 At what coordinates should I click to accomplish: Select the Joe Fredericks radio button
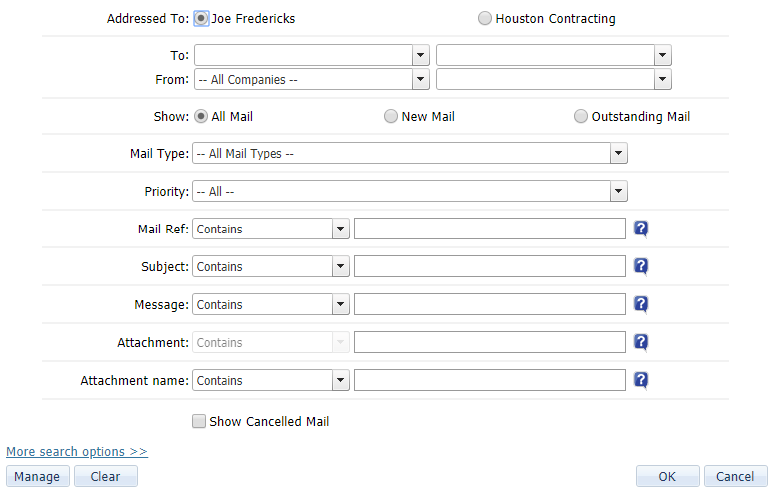[202, 18]
